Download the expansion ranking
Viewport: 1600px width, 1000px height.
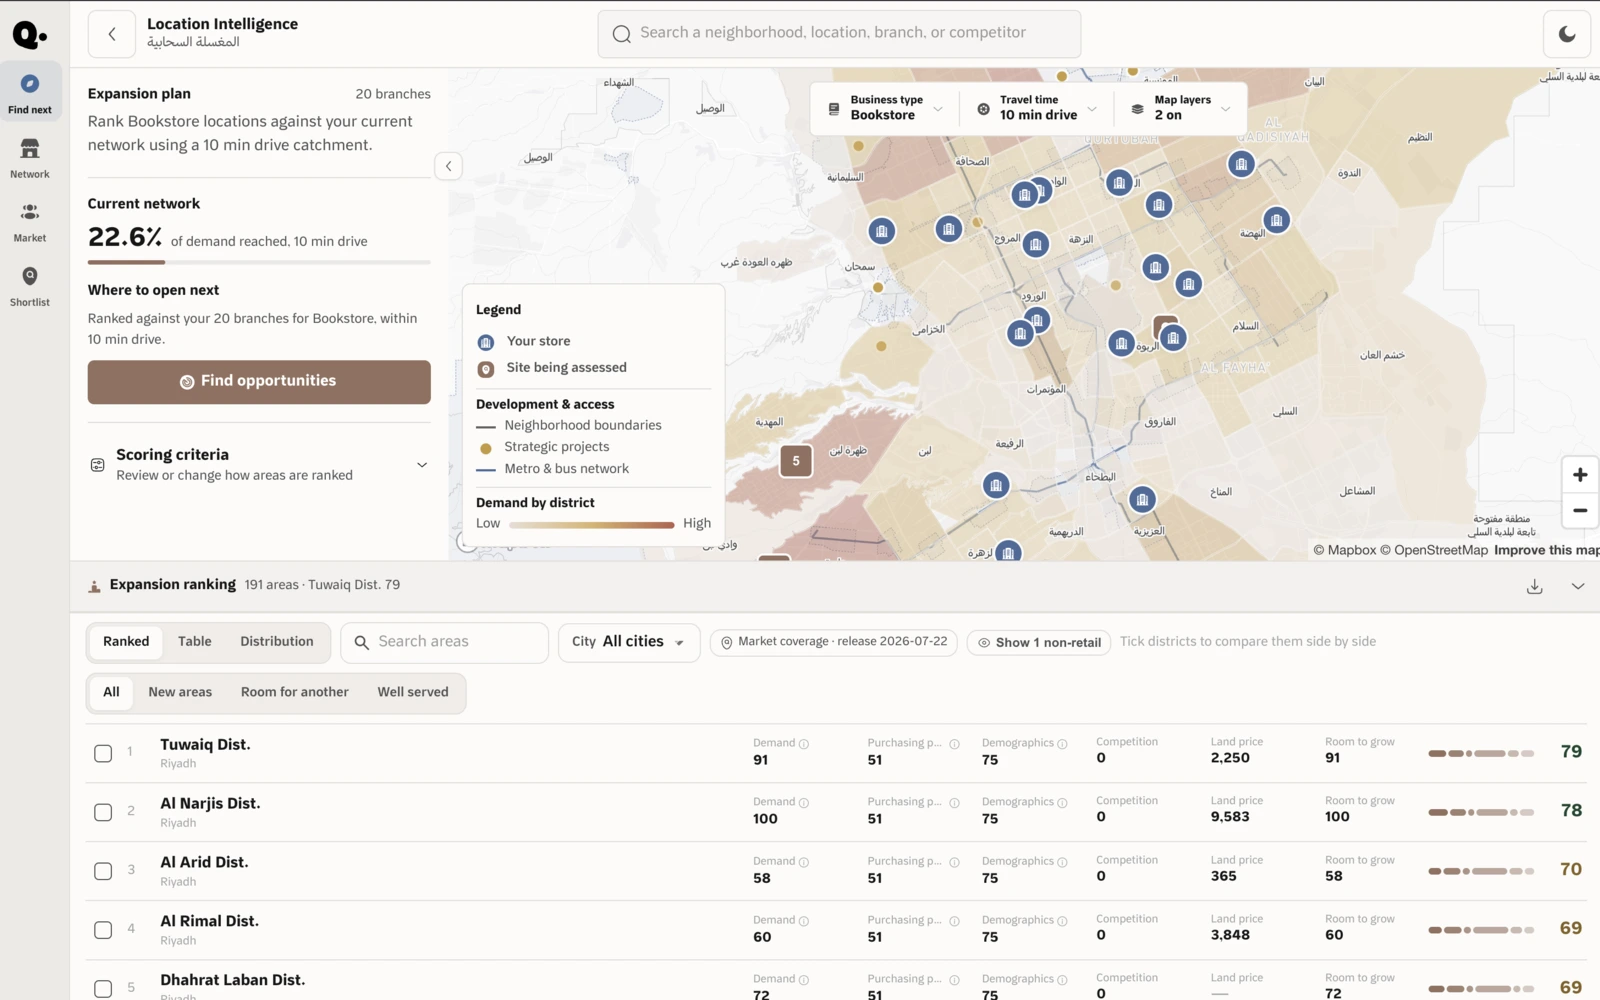coord(1535,586)
